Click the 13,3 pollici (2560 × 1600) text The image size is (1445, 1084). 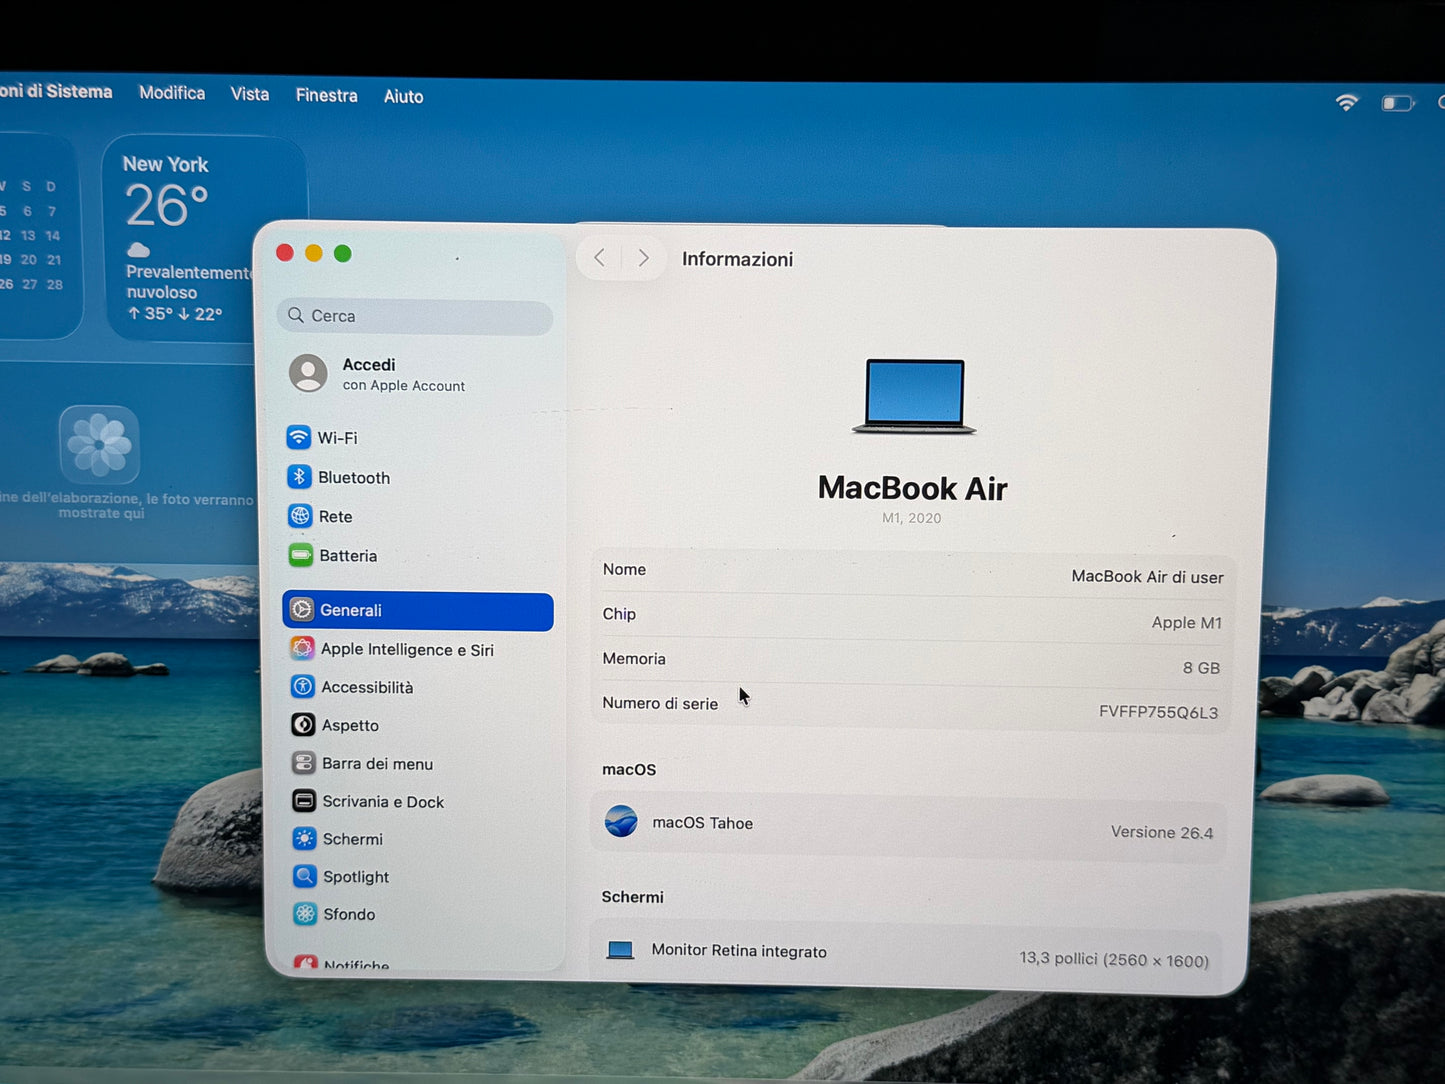click(1114, 959)
